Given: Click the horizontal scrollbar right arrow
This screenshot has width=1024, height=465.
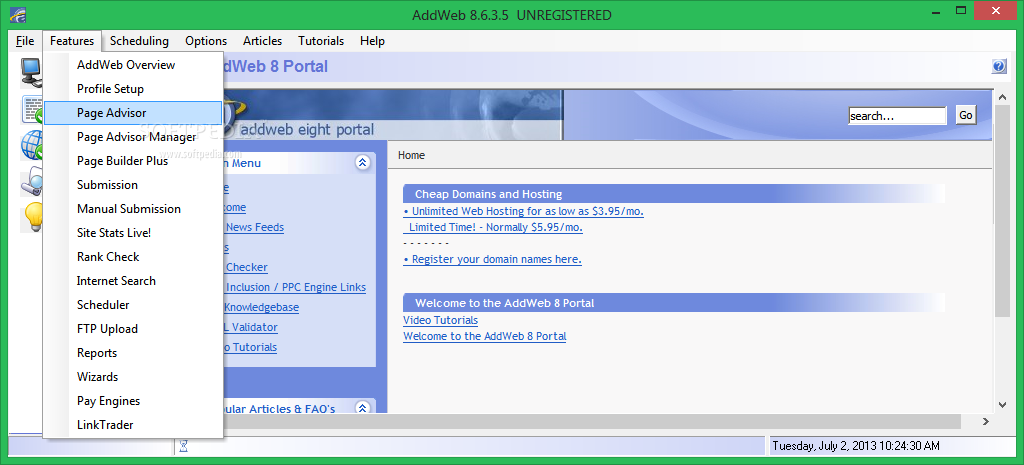Looking at the screenshot, I should coord(986,422).
